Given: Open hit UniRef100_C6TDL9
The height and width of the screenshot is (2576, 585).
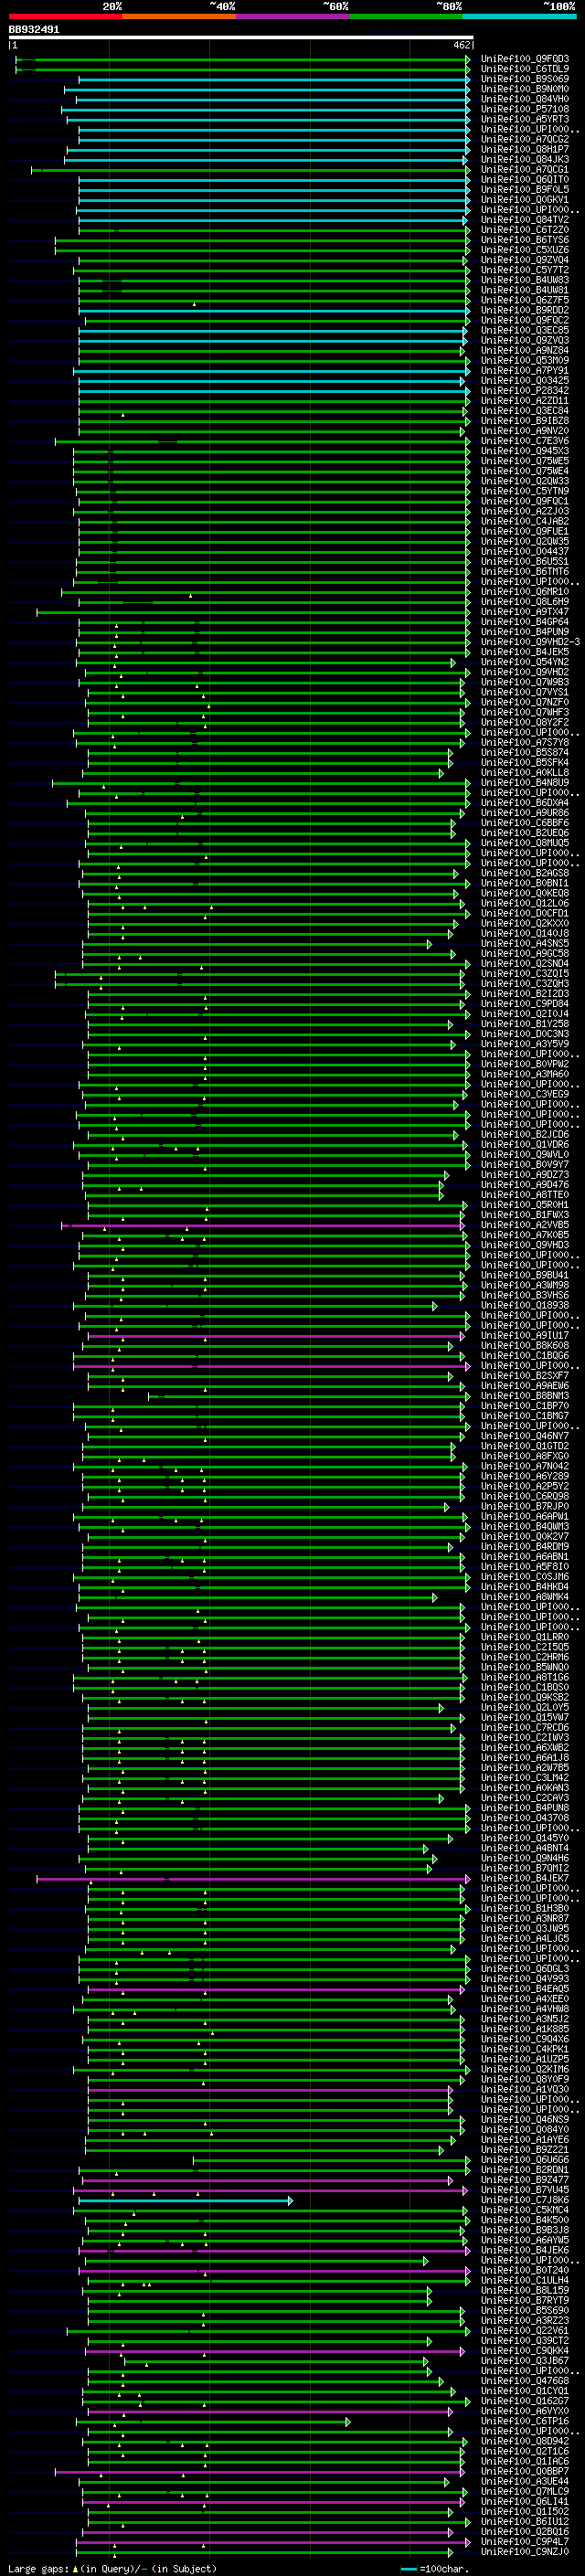Looking at the screenshot, I should coord(525,69).
